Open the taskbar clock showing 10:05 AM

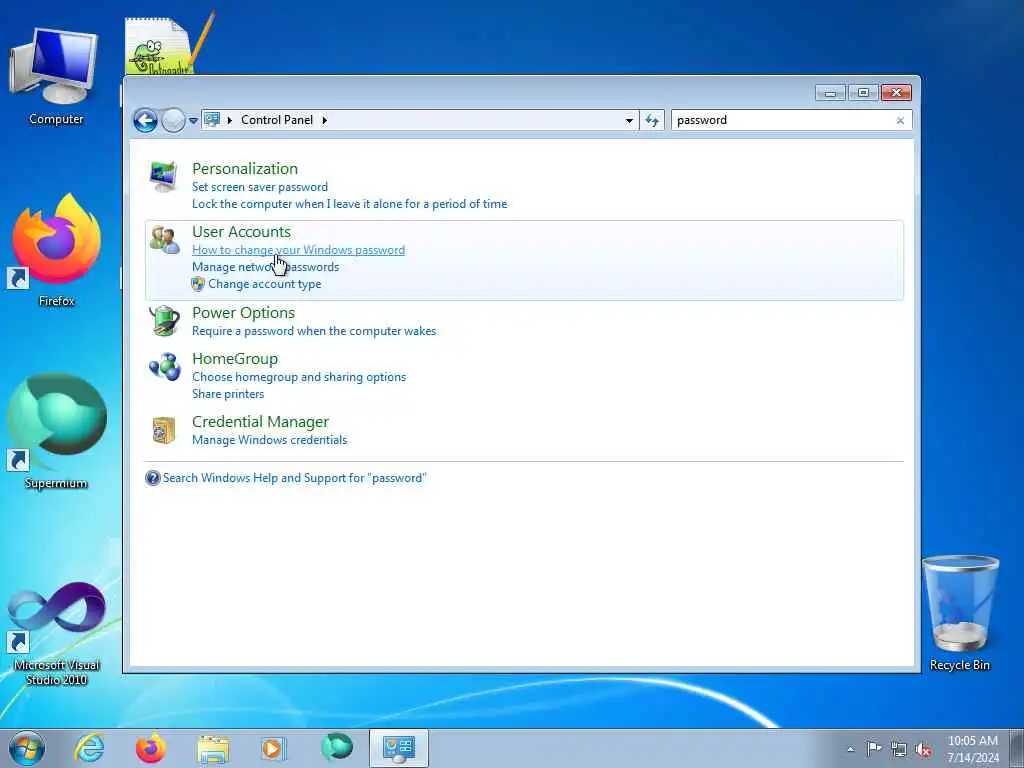click(x=973, y=749)
